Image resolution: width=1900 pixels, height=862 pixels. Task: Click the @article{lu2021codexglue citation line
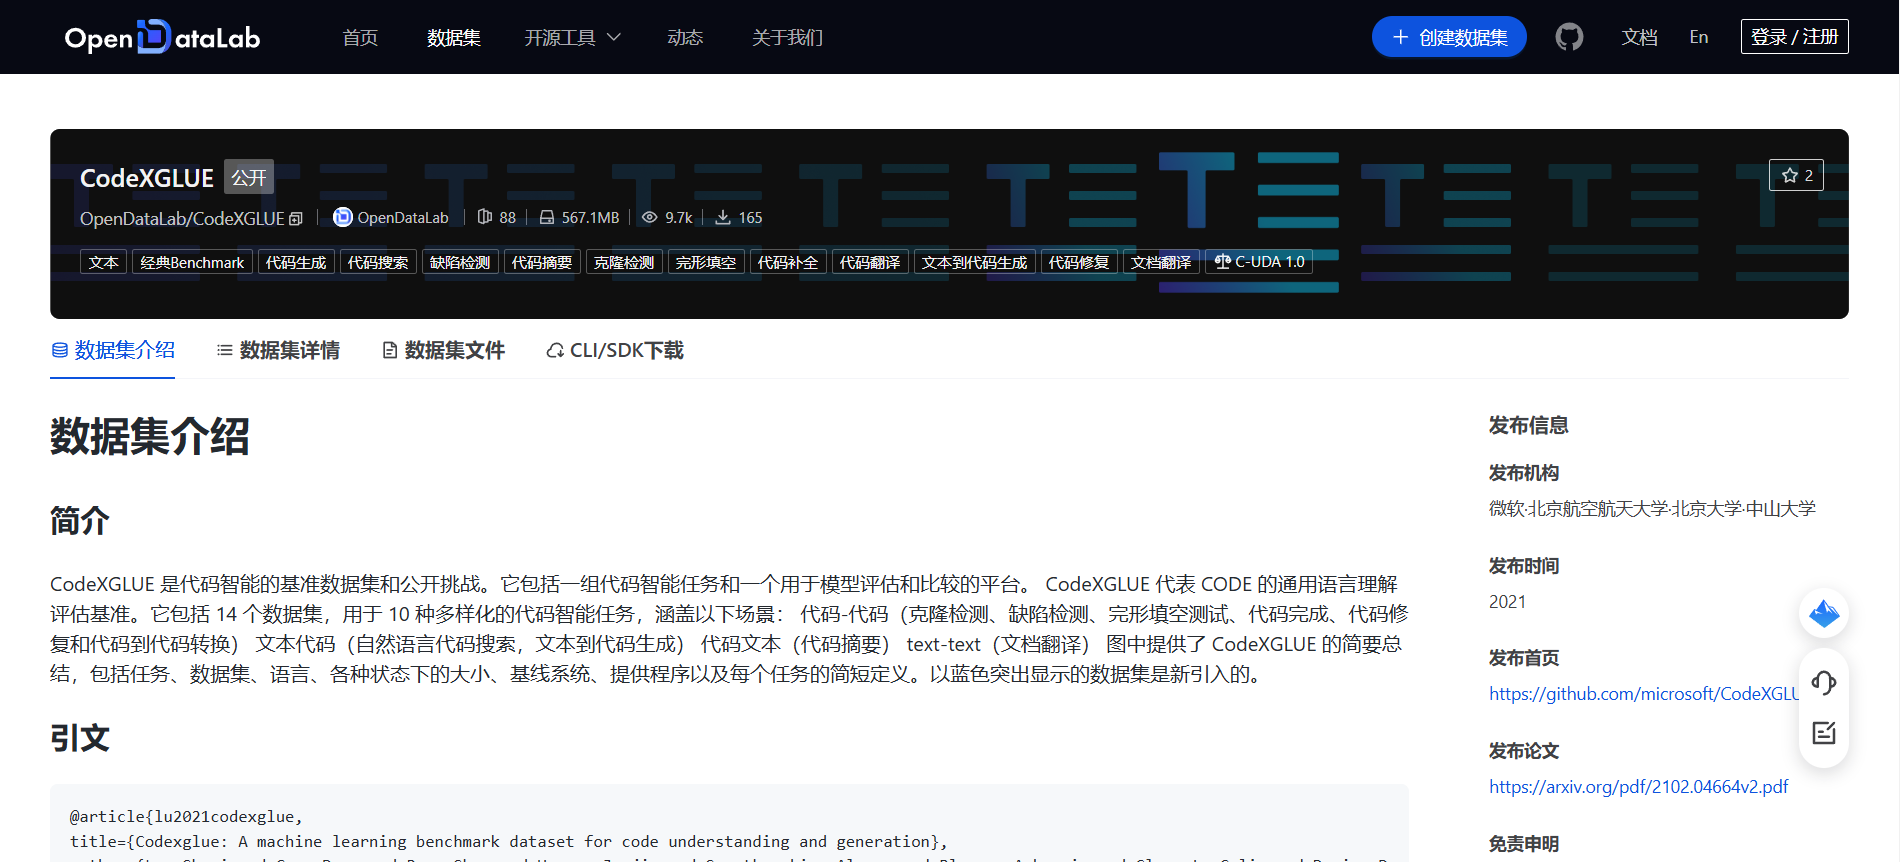[186, 817]
